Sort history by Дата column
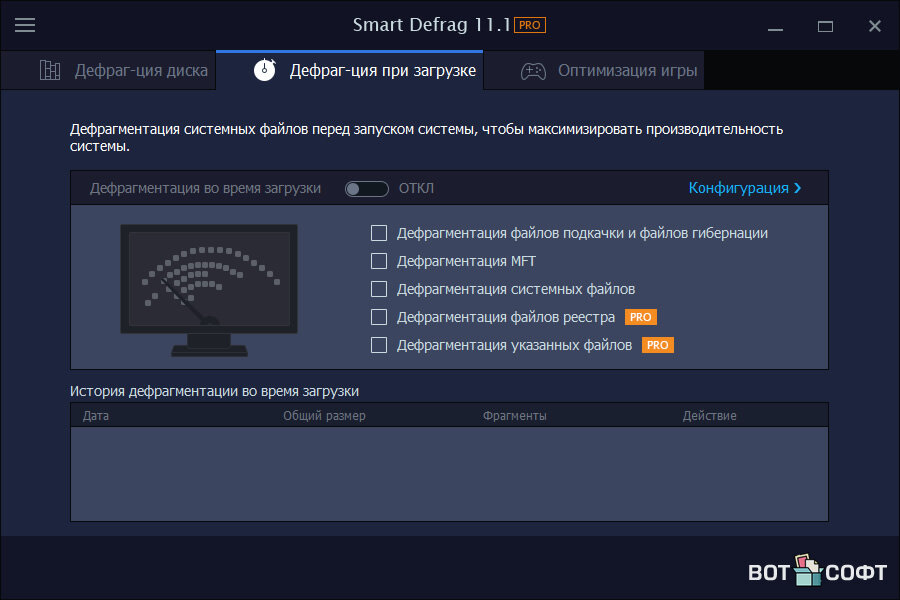The image size is (900, 600). point(96,415)
